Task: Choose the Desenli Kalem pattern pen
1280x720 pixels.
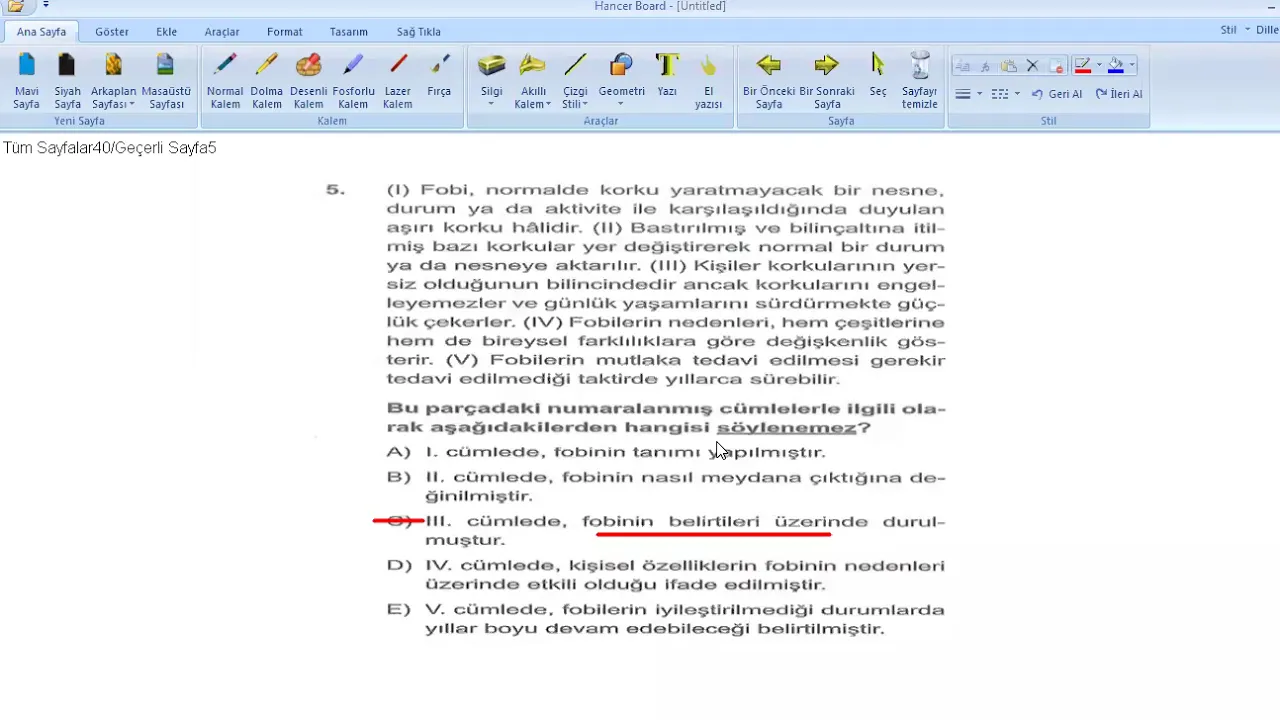Action: pos(308,81)
